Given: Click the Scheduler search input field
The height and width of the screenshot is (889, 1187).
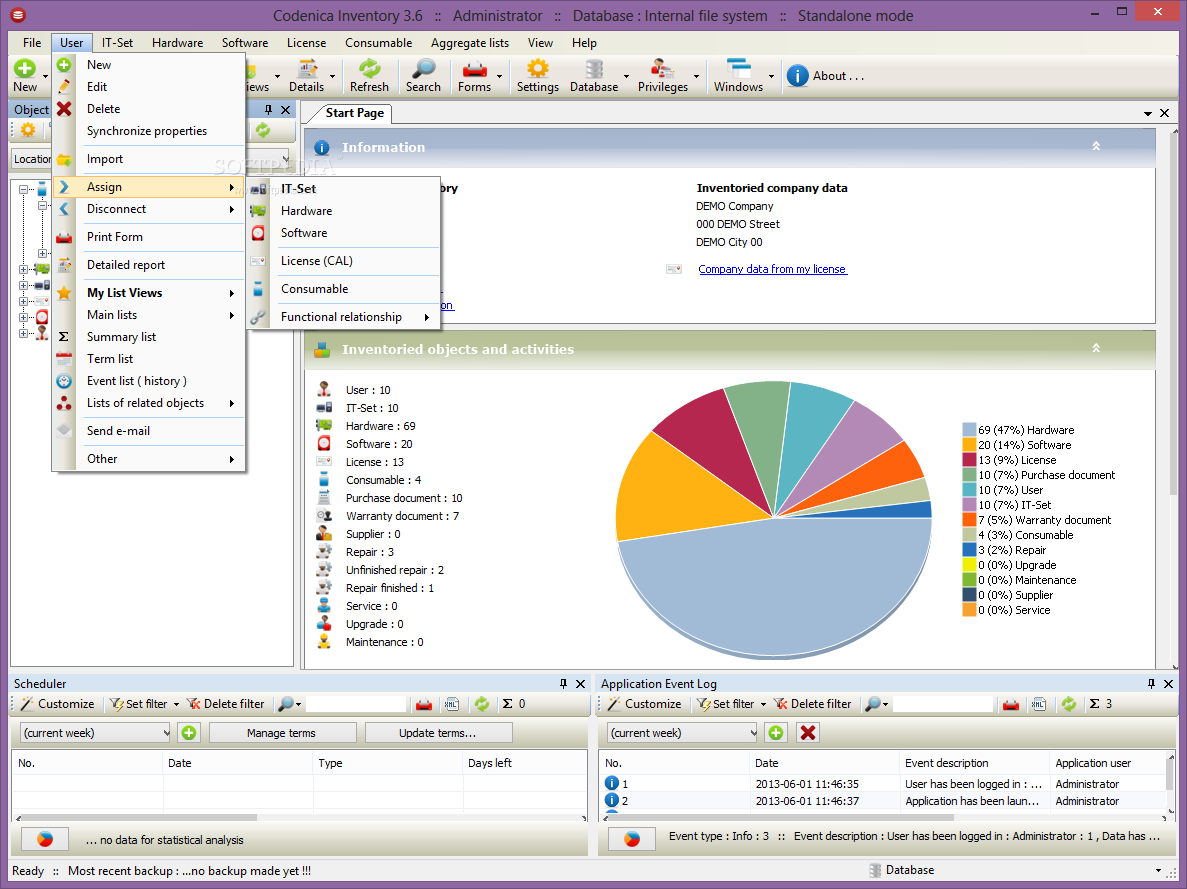Looking at the screenshot, I should coord(357,704).
